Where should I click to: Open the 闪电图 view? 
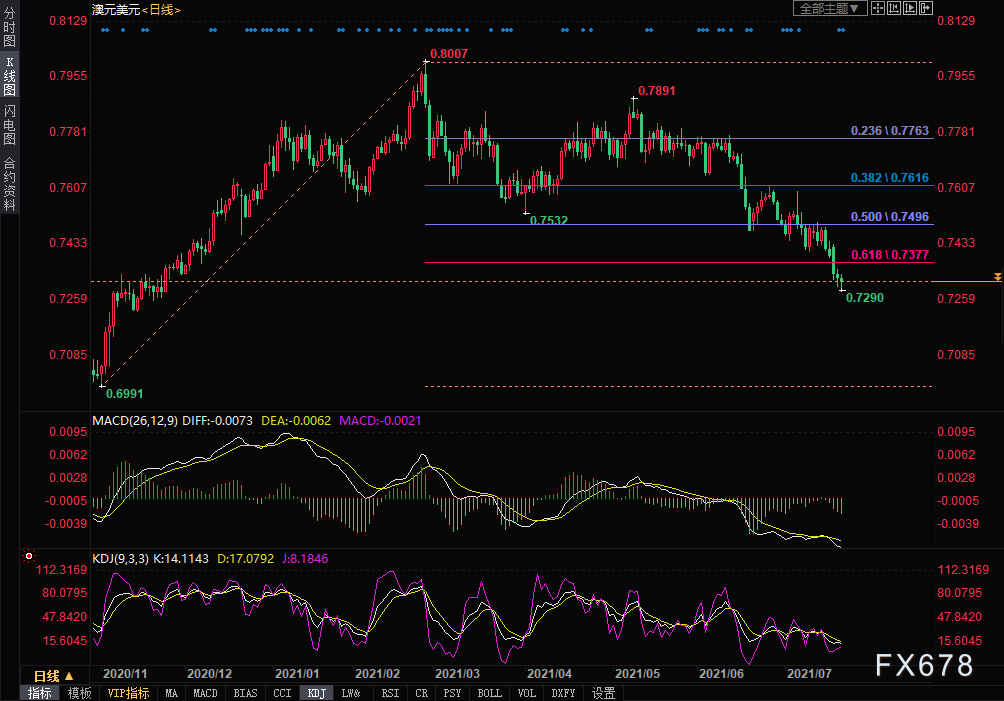9,126
